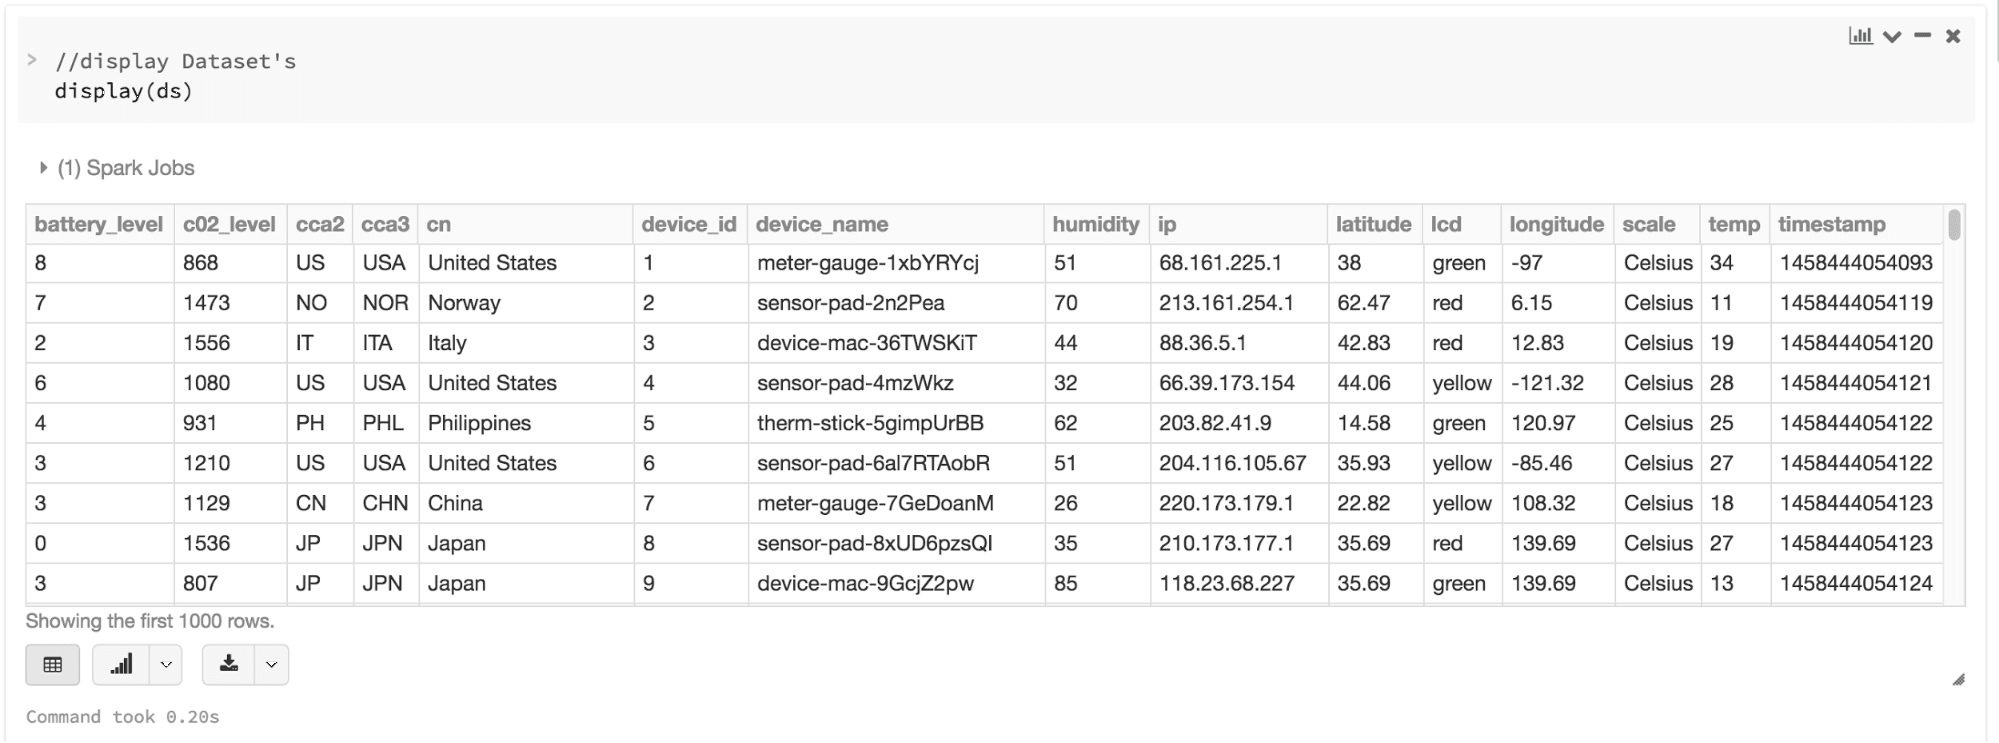Click the battery_level column header
This screenshot has height=743, width=1999.
[x=98, y=225]
